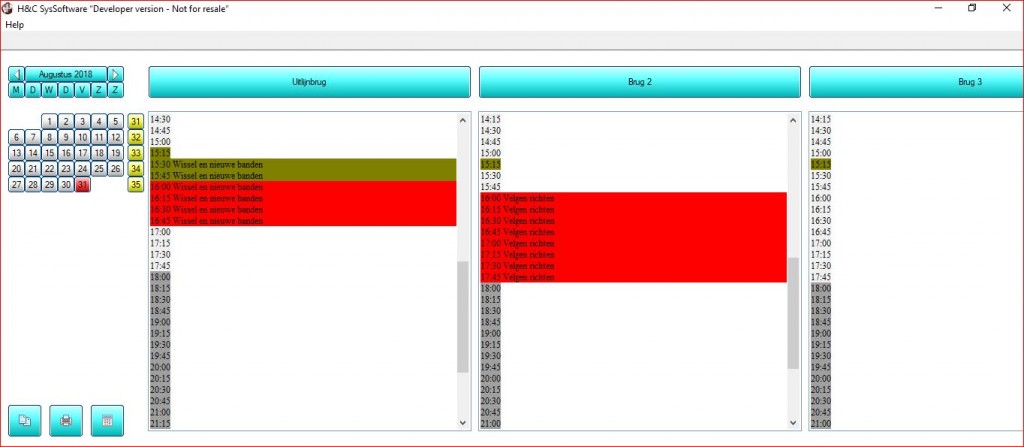The height and width of the screenshot is (447, 1024).
Task: Select the Brug 2 column header button
Action: (x=640, y=82)
